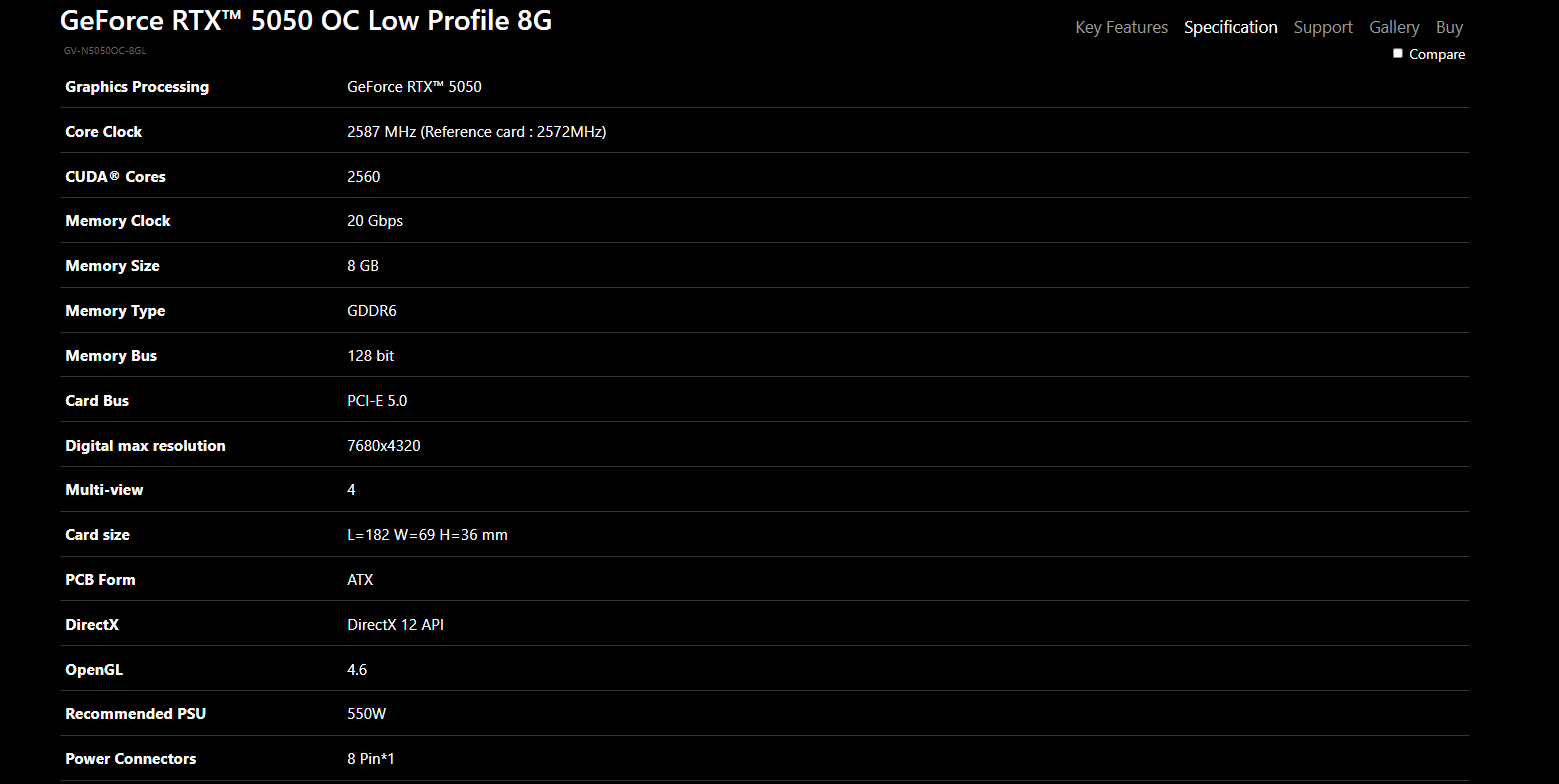
Task: Select the DirectX 12 API value
Action: 395,625
